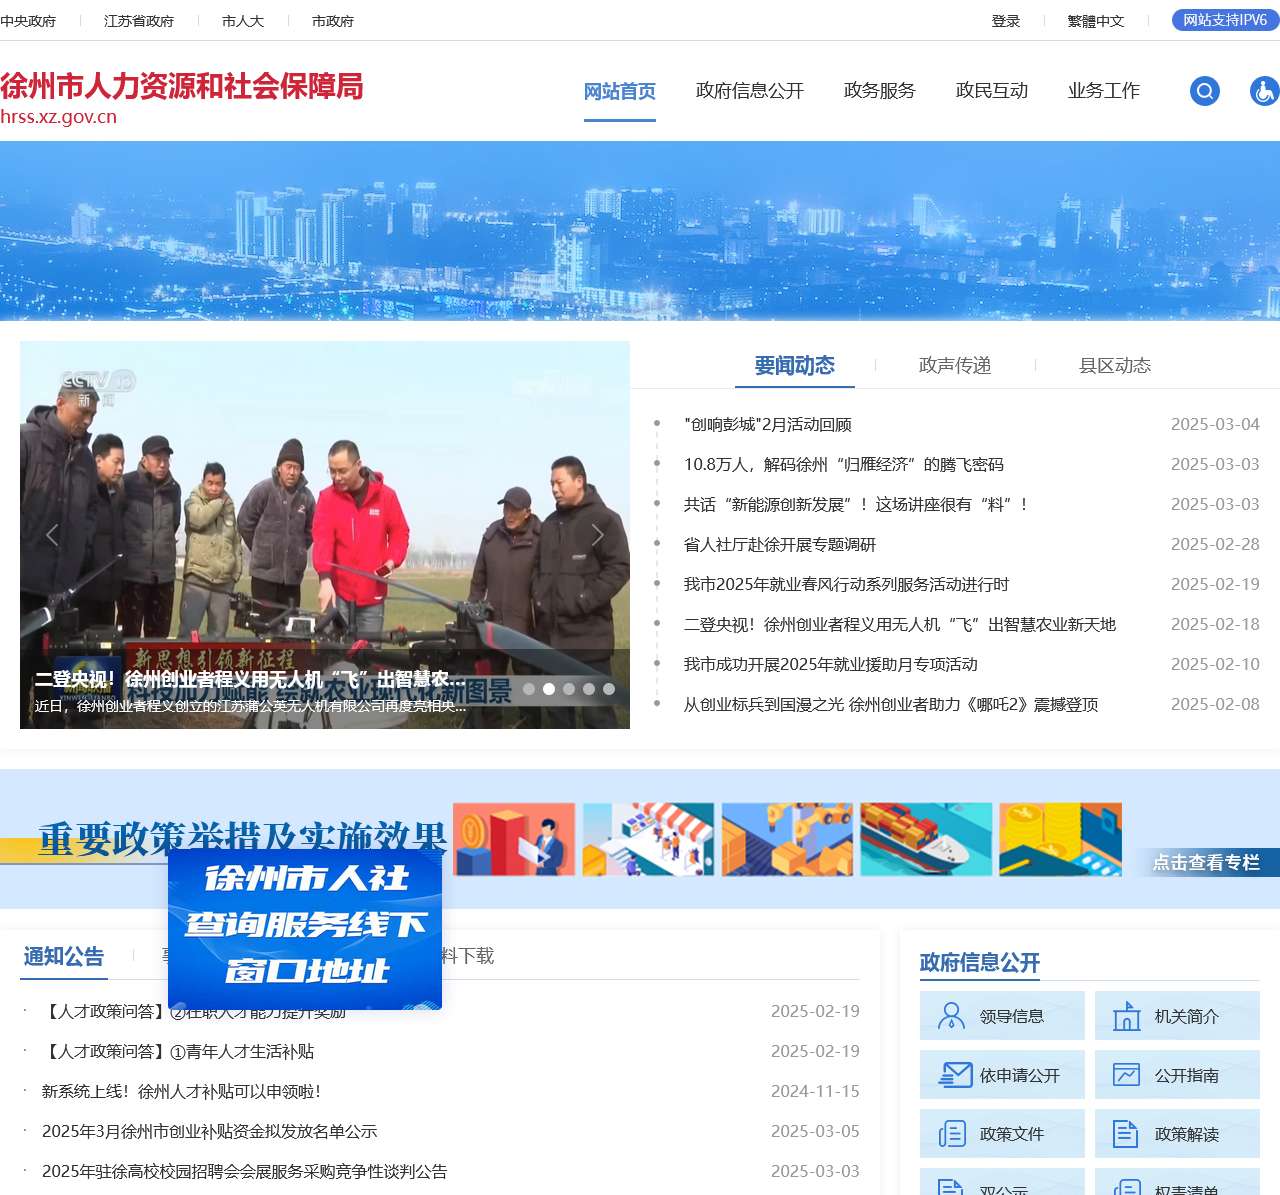Show previous slide with left arrow
This screenshot has width=1280, height=1195.
tap(52, 535)
